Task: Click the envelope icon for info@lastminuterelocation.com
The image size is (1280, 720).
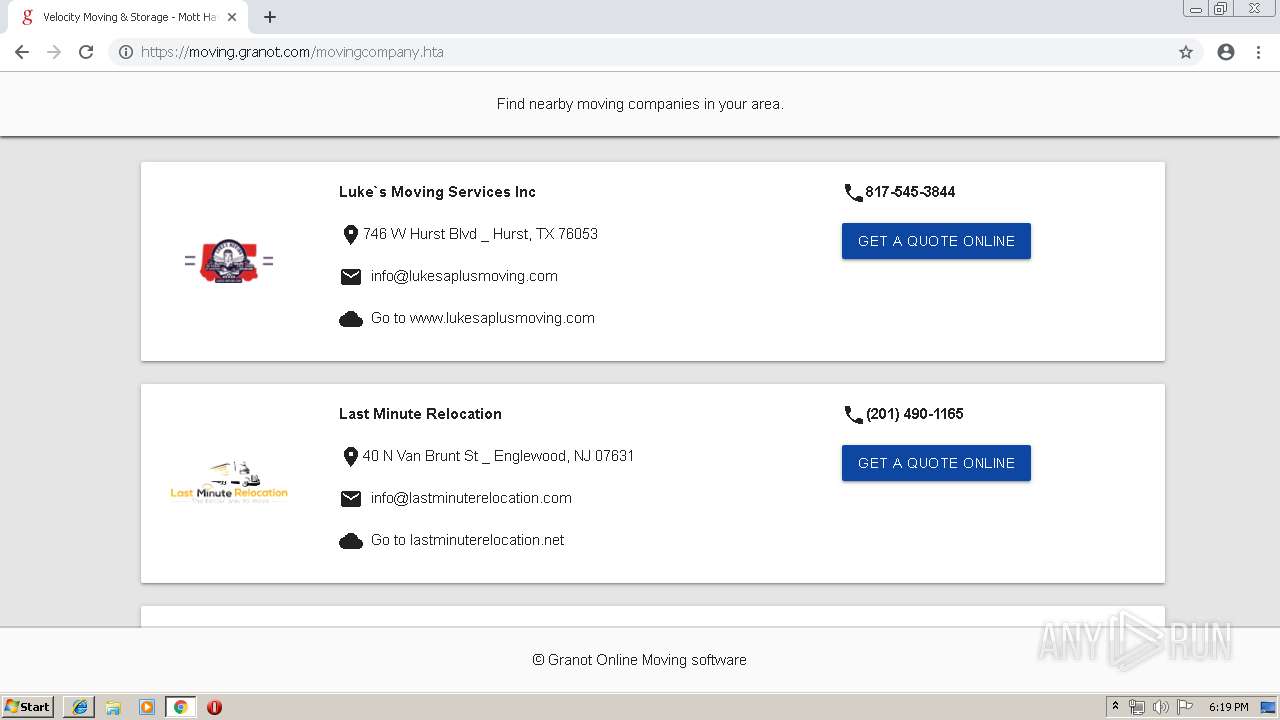Action: 351,499
